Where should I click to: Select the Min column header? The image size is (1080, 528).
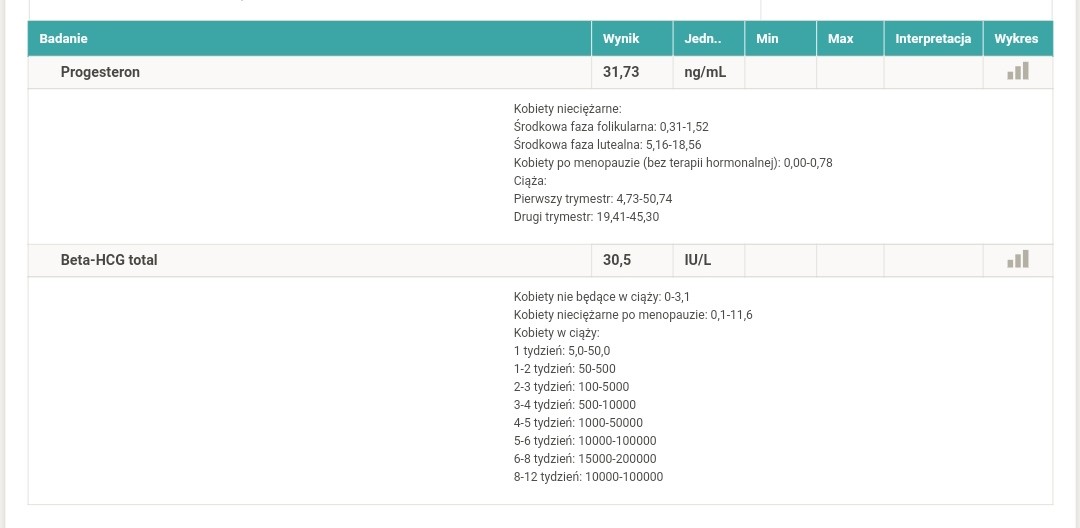pos(767,39)
